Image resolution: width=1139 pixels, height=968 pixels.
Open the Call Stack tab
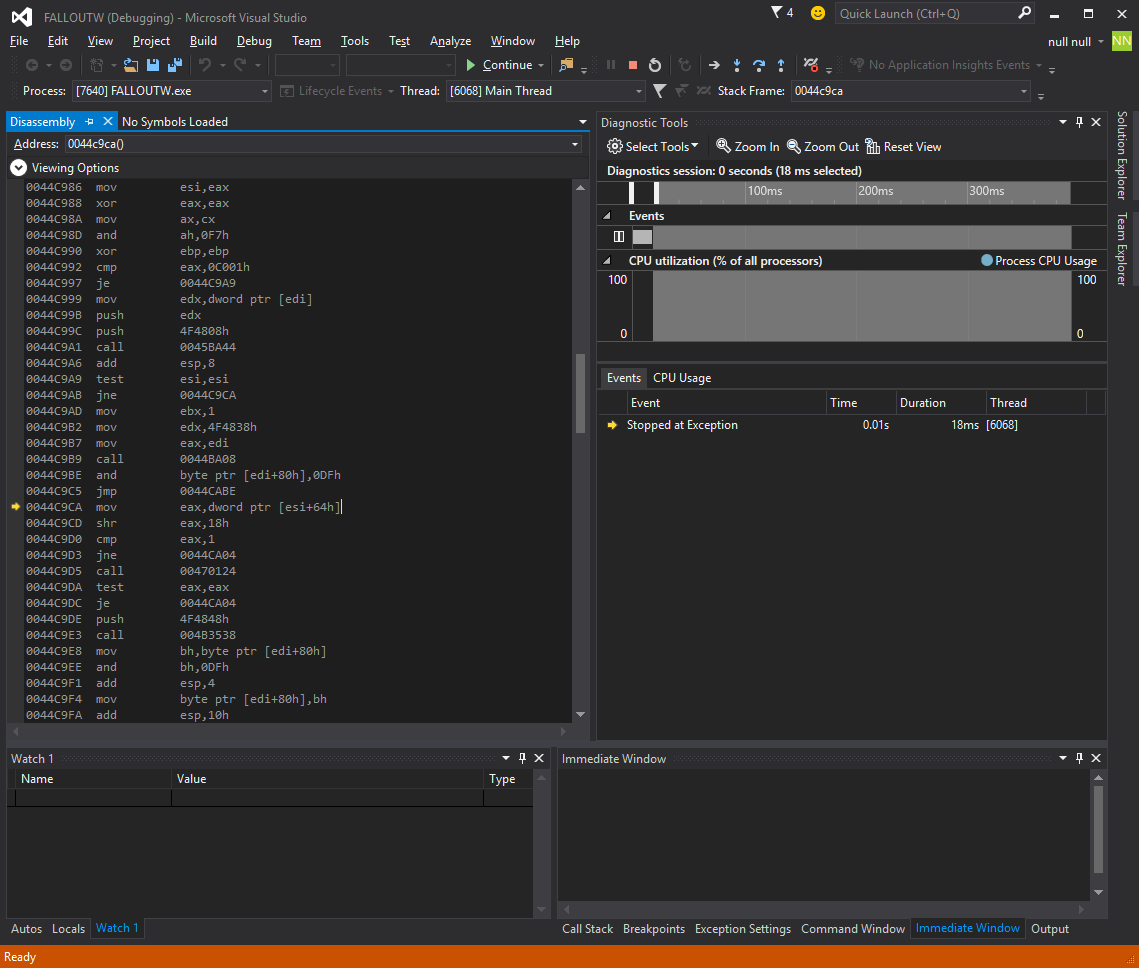click(587, 929)
